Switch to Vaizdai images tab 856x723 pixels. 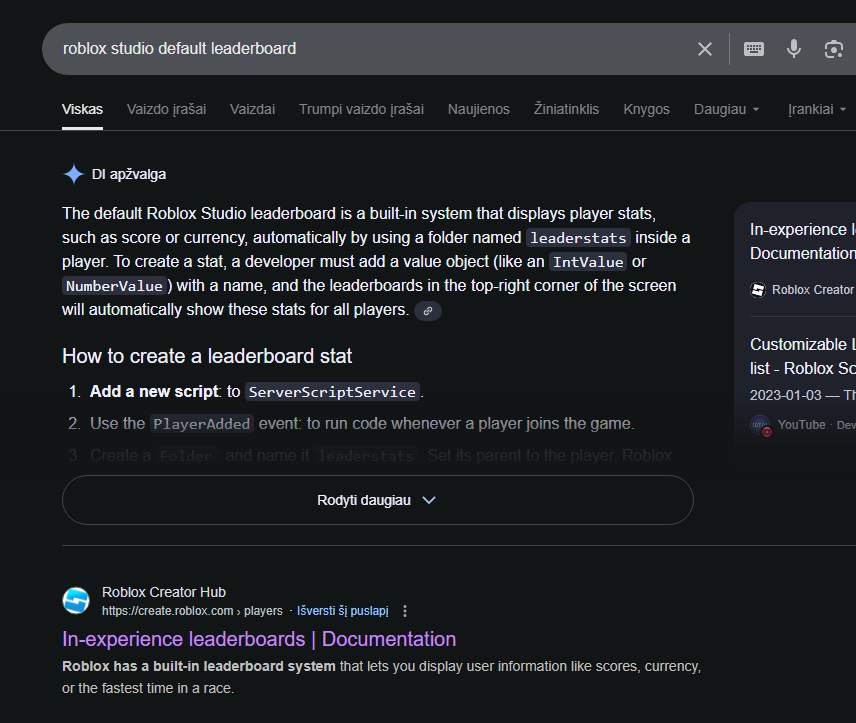(x=252, y=109)
